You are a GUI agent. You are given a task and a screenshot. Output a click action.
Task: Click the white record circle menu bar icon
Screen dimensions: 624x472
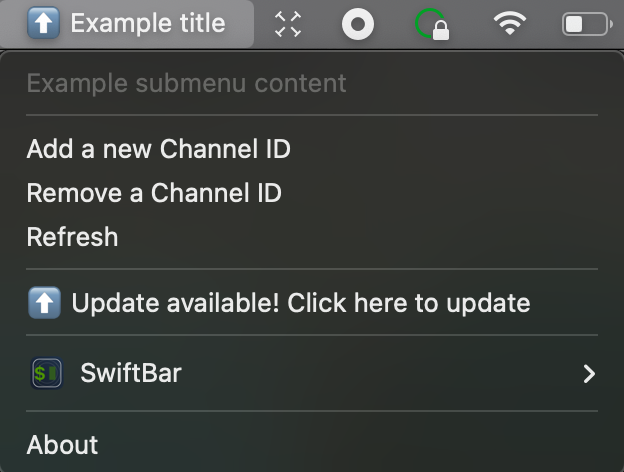[x=358, y=24]
